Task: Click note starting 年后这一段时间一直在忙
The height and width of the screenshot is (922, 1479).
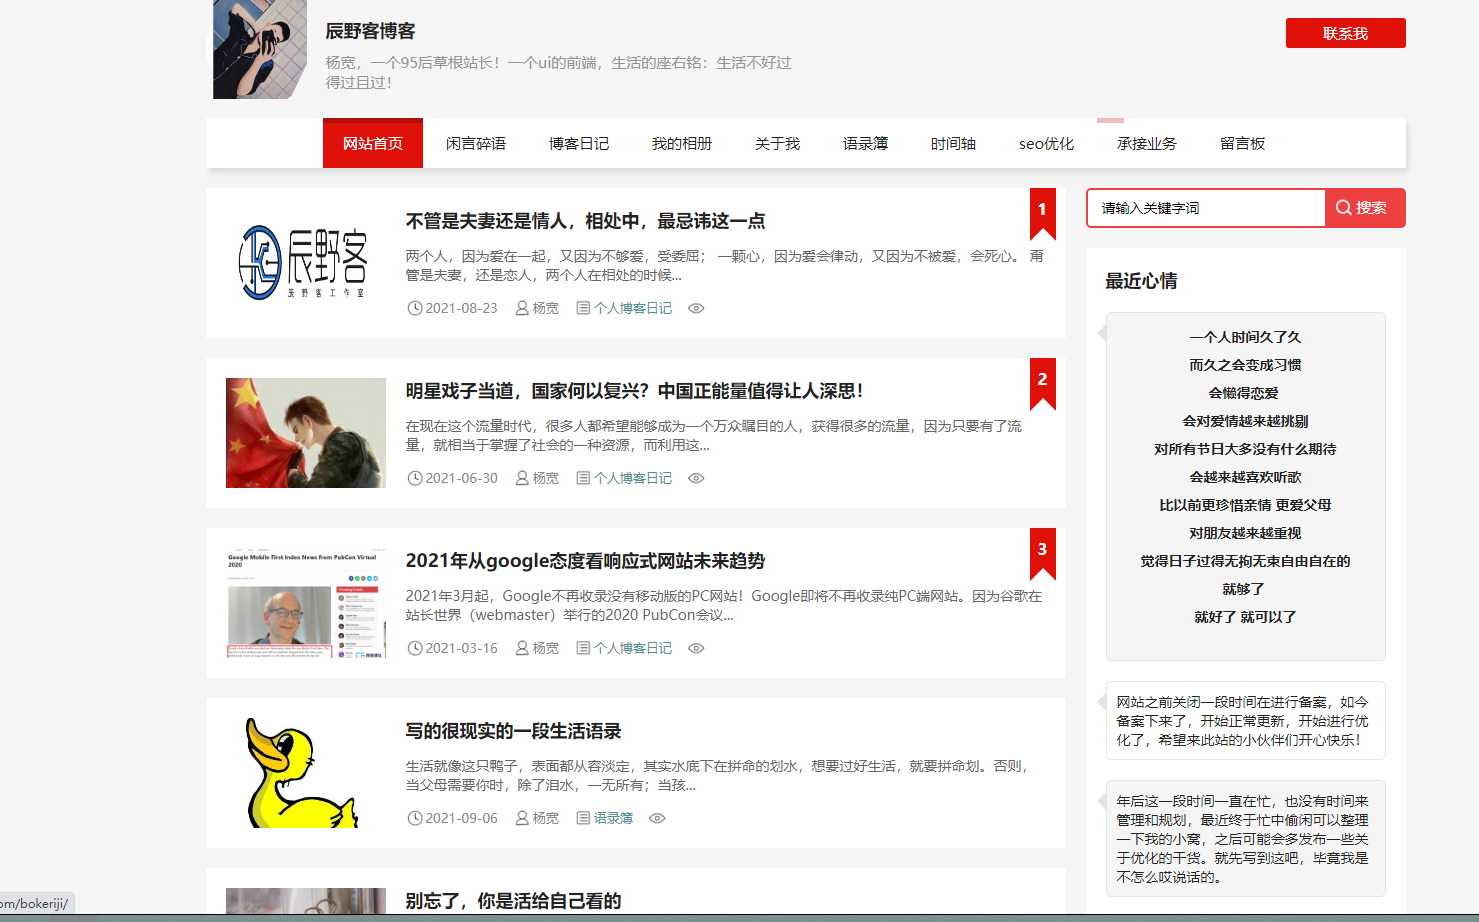Action: pyautogui.click(x=1245, y=839)
